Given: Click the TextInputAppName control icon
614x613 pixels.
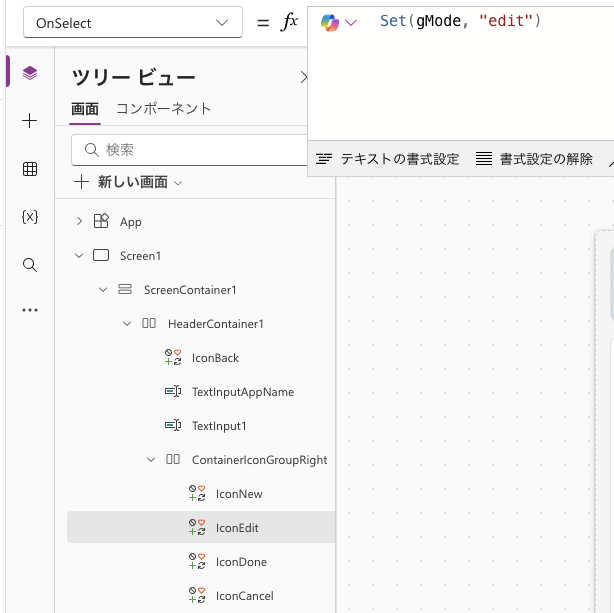Looking at the screenshot, I should coord(173,391).
